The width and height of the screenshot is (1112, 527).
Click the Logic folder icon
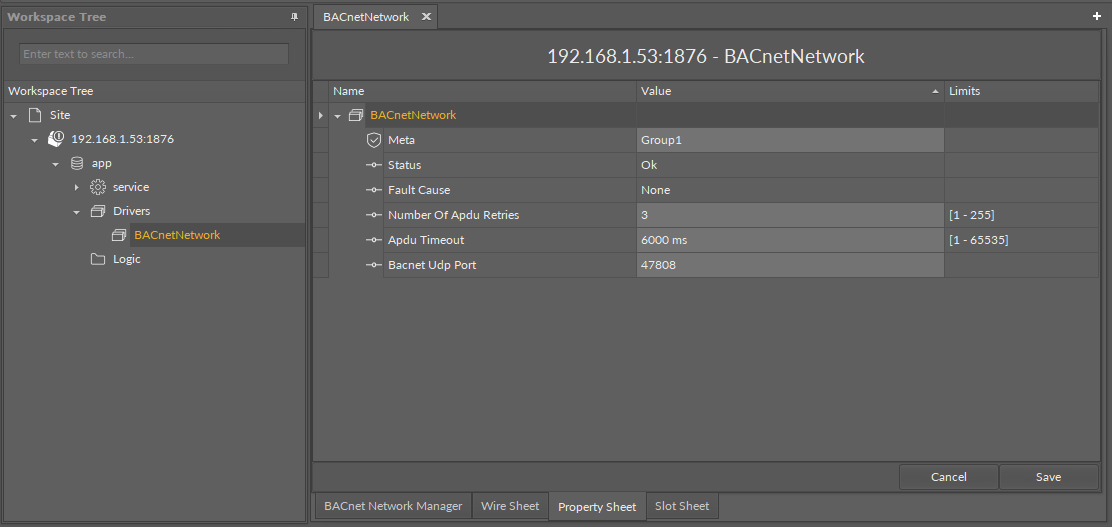98,259
